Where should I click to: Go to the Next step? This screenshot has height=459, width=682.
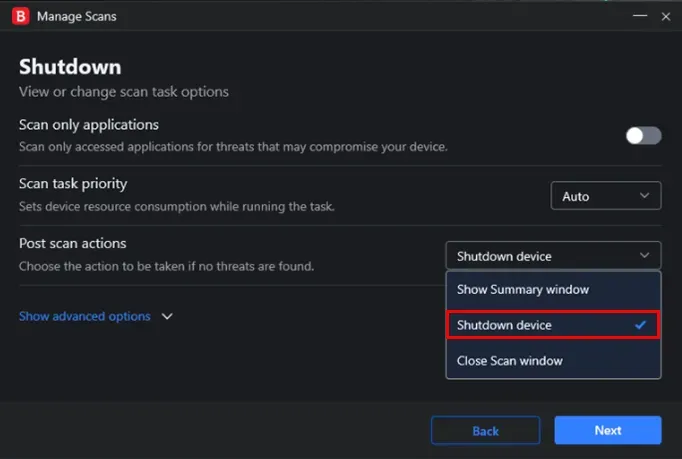tap(608, 430)
